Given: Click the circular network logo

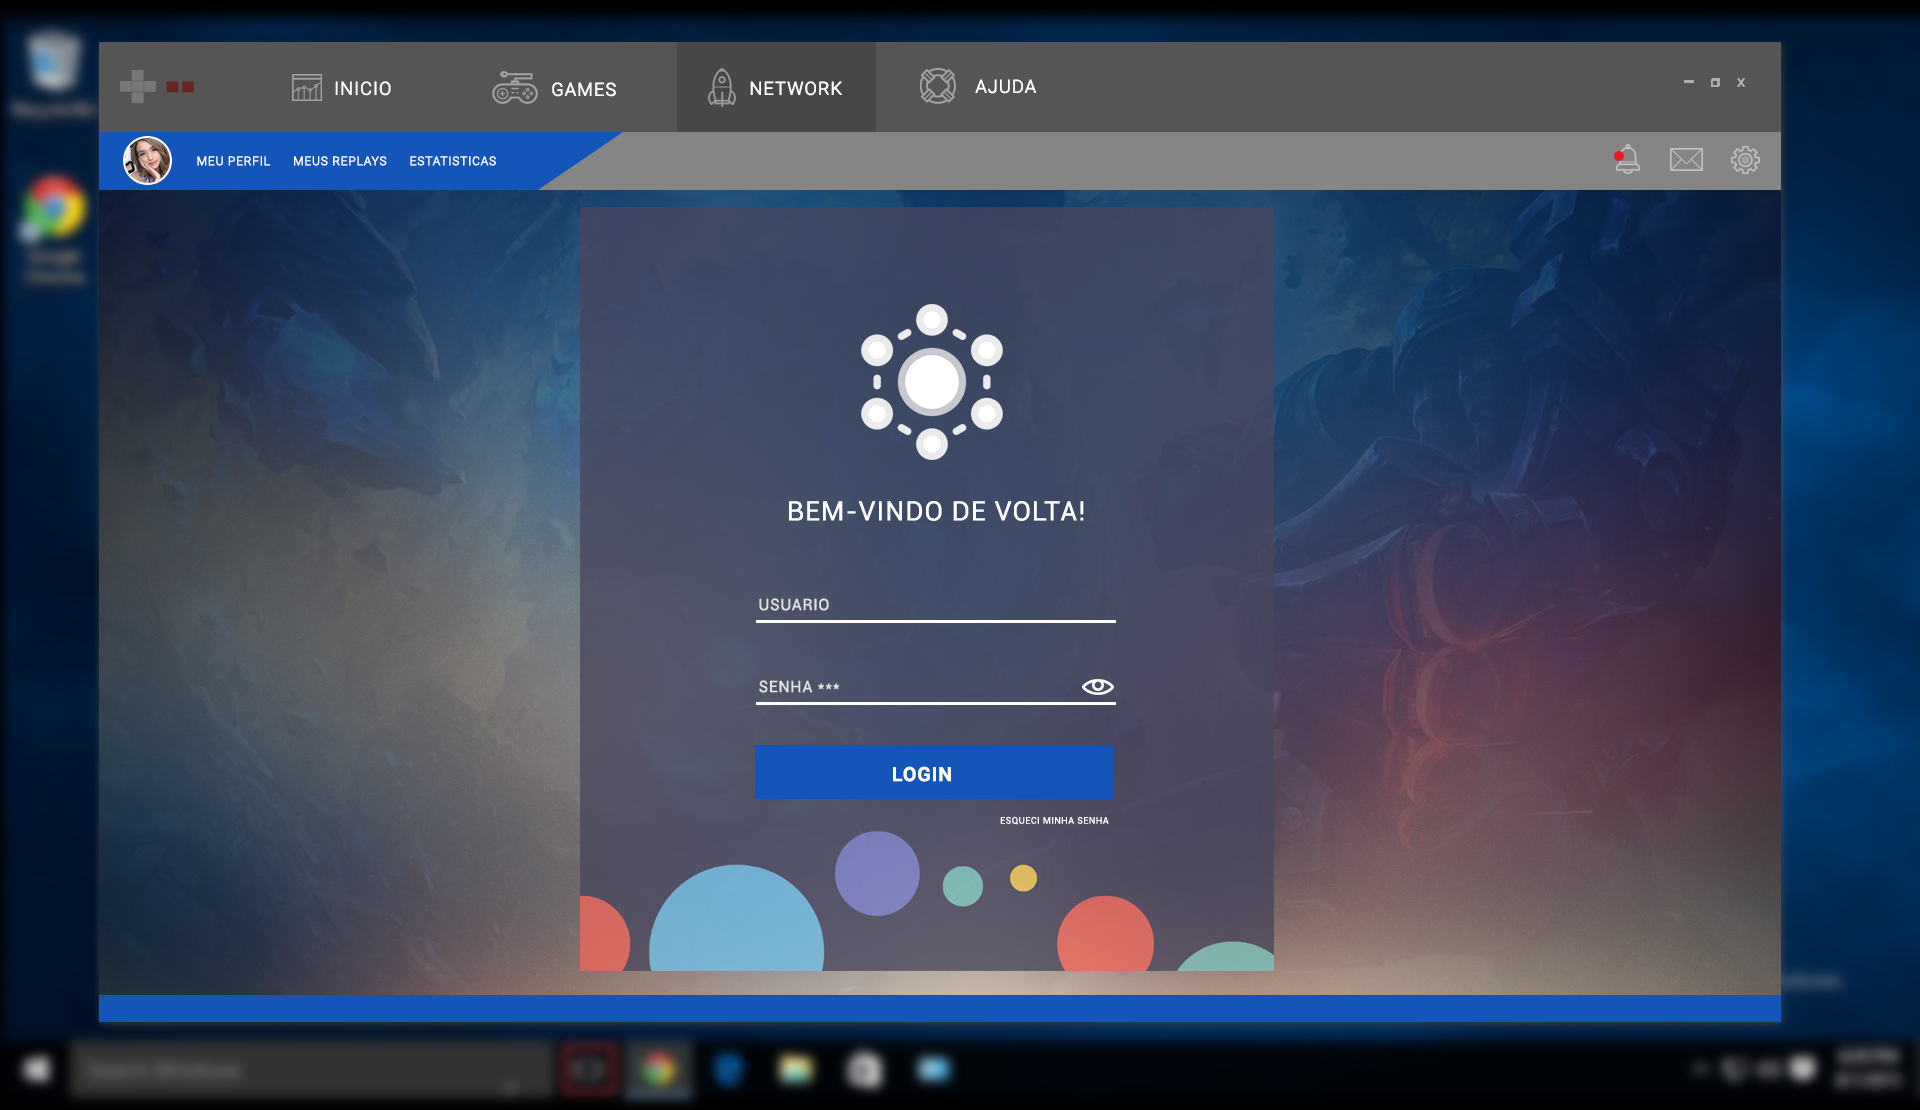Looking at the screenshot, I should (932, 382).
